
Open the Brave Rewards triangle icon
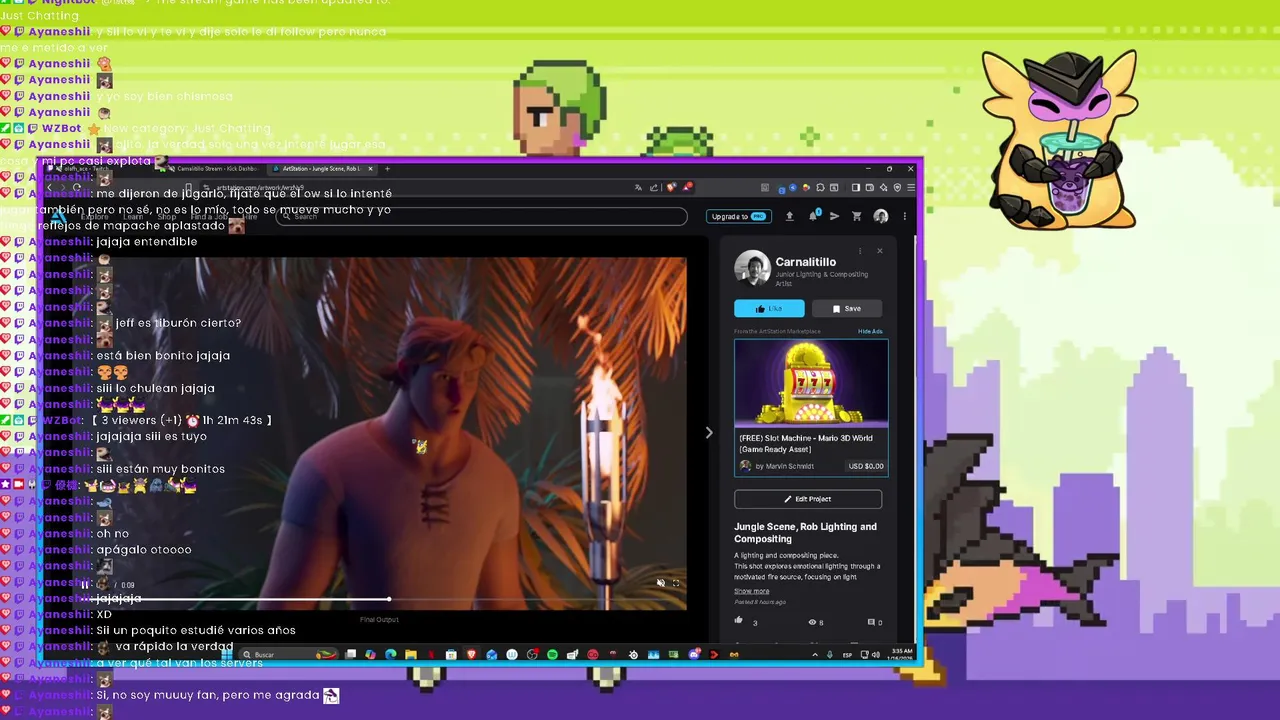coord(687,187)
